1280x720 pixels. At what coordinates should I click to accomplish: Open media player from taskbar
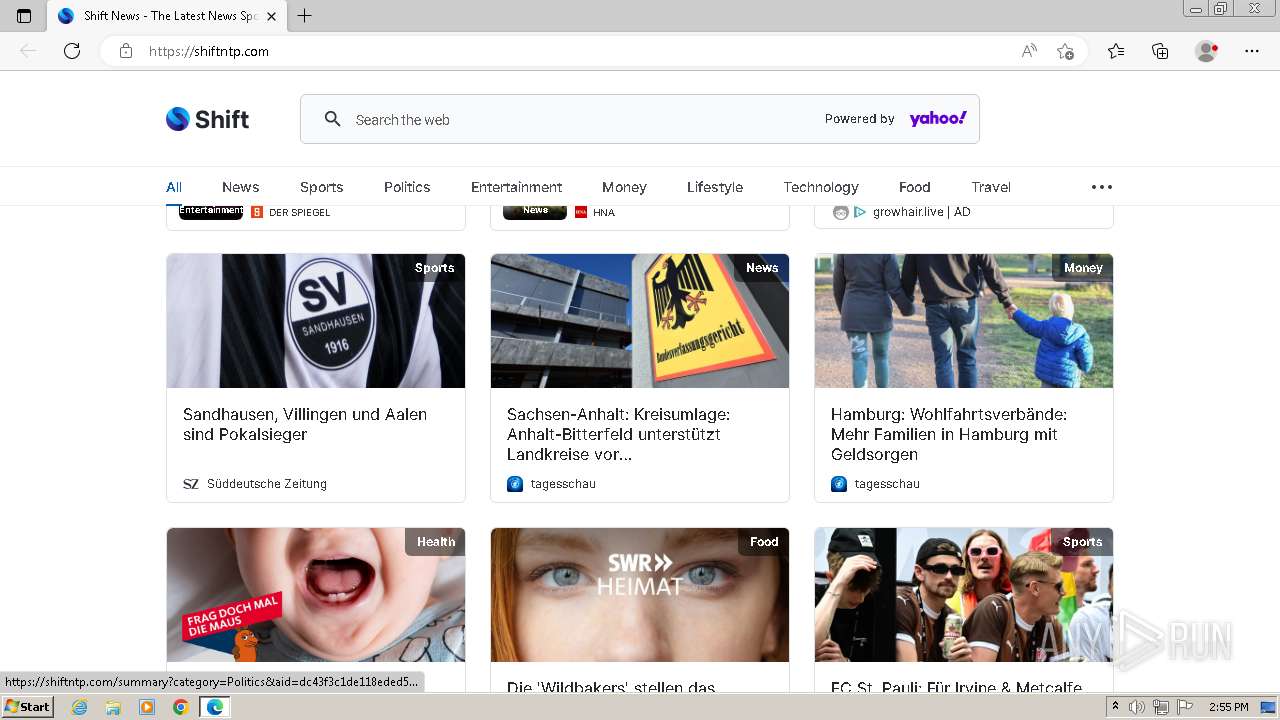(x=147, y=707)
